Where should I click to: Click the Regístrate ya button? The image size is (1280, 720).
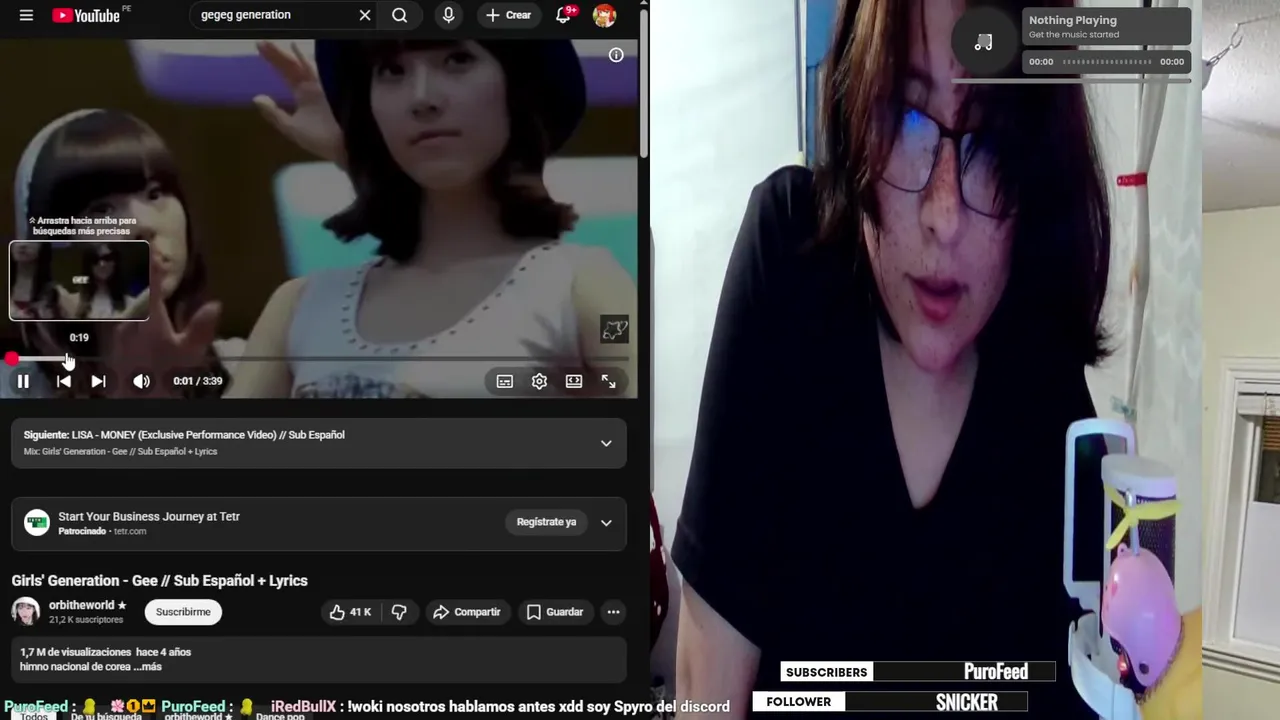coord(546,522)
